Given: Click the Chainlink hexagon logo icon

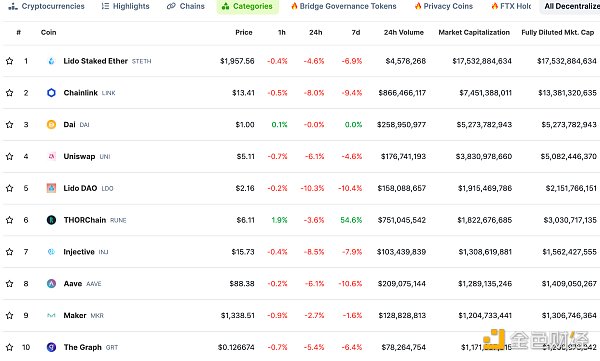Looking at the screenshot, I should click(51, 93).
